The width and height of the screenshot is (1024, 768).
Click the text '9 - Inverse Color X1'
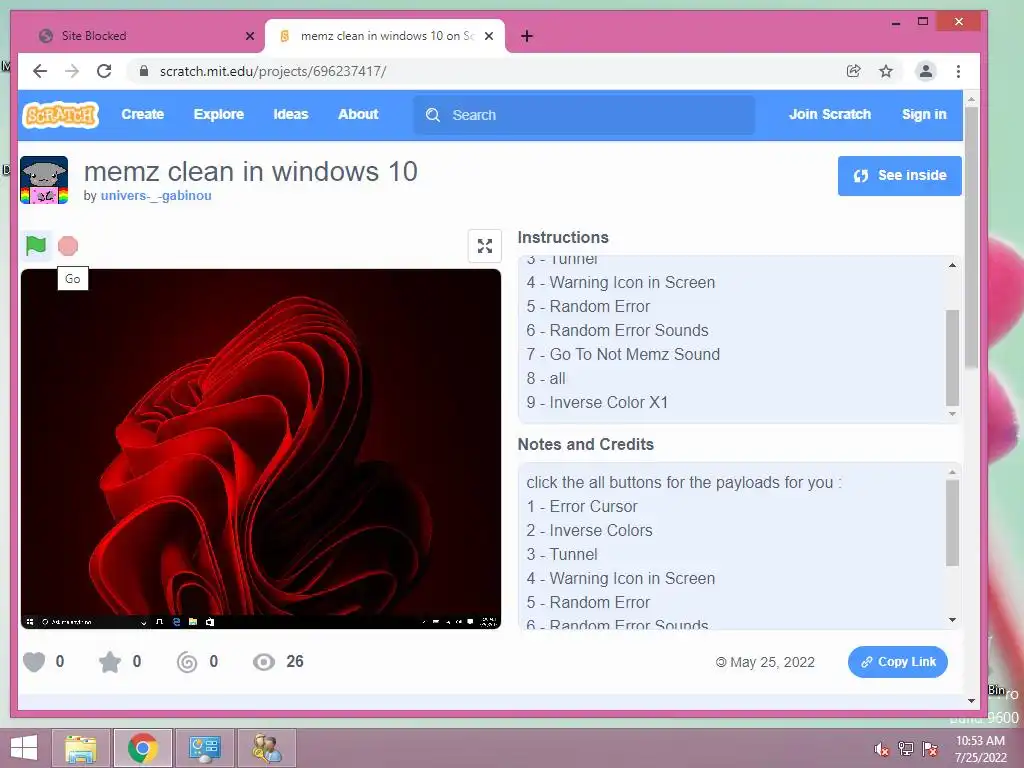click(x=597, y=402)
